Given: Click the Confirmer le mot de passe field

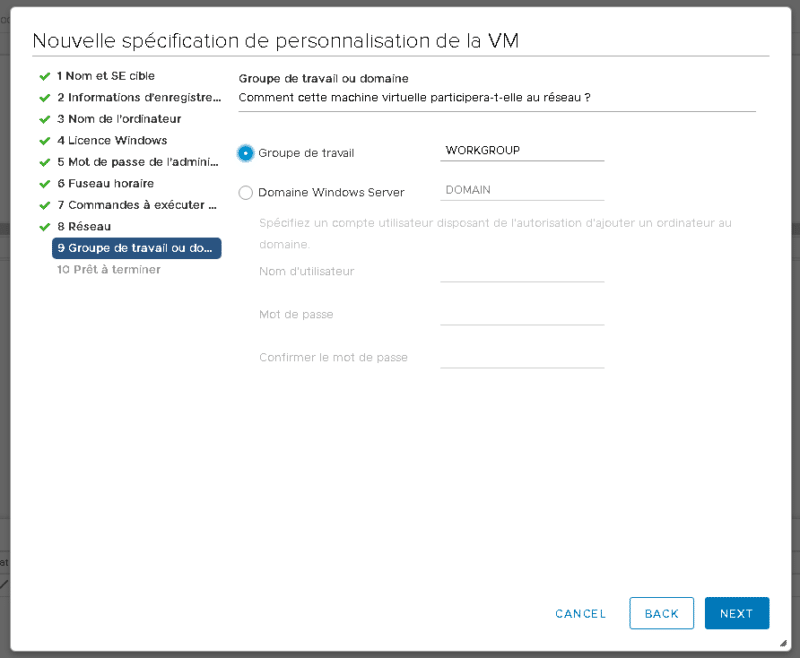Looking at the screenshot, I should tap(522, 357).
